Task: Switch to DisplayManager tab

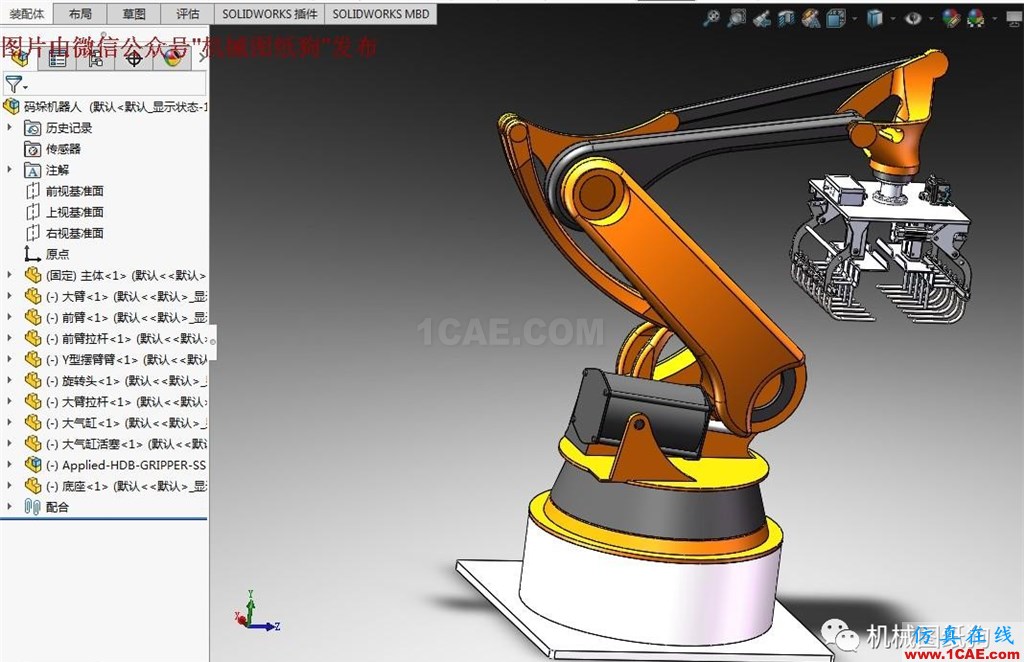Action: tap(172, 59)
